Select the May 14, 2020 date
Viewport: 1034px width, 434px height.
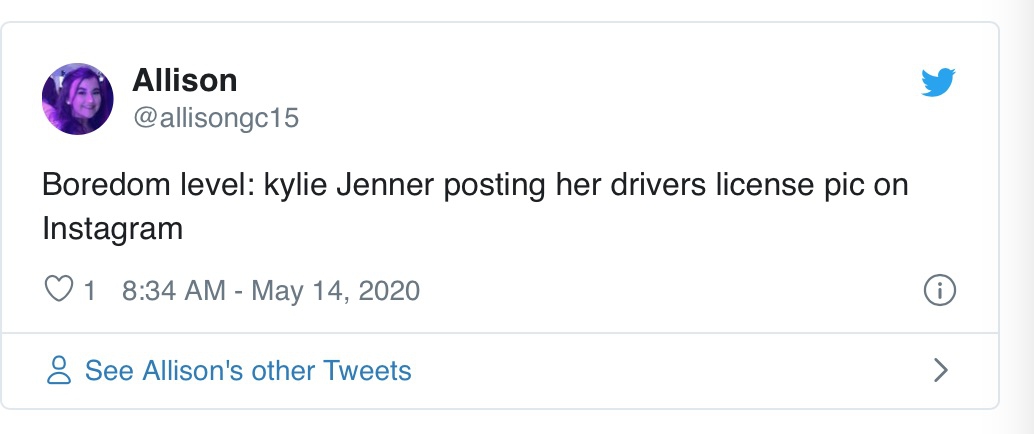click(x=335, y=291)
